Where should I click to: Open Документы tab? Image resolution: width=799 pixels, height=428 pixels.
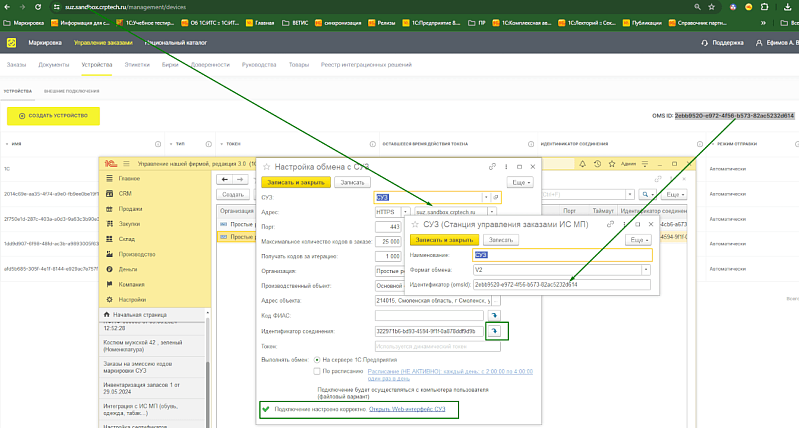[x=54, y=65]
